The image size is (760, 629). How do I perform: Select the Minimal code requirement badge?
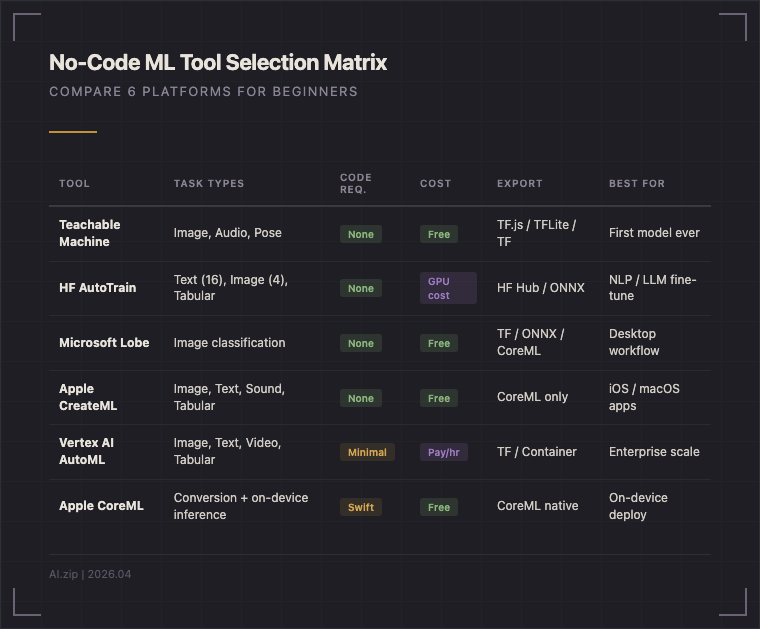[x=367, y=452]
